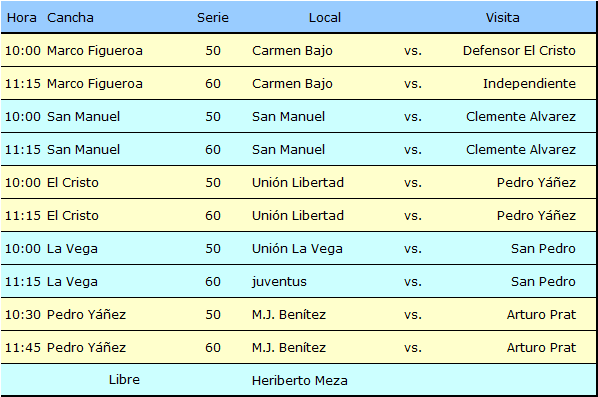Select Defensor El Cristo visiting team
This screenshot has width=598, height=397.
[519, 50]
